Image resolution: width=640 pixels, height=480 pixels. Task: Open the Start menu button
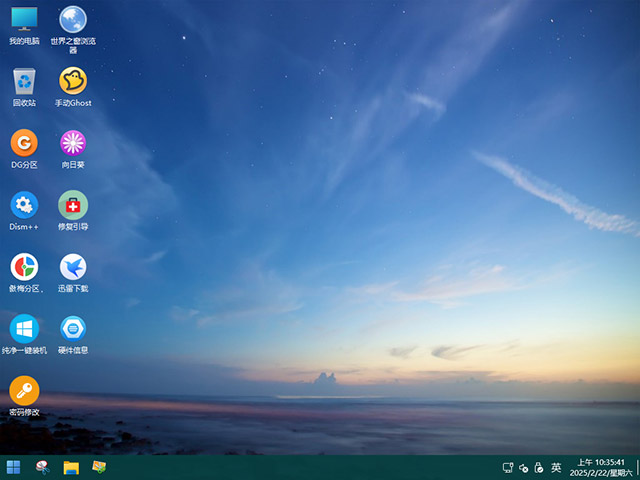(13, 468)
